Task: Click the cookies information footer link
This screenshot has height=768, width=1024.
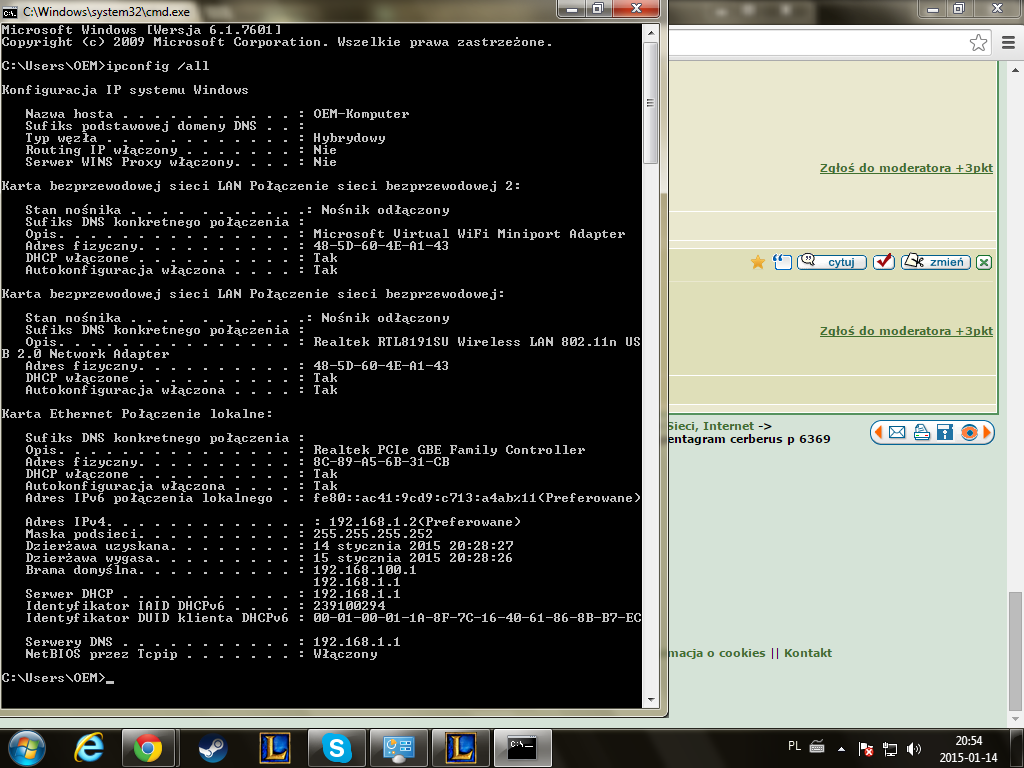Action: (717, 653)
